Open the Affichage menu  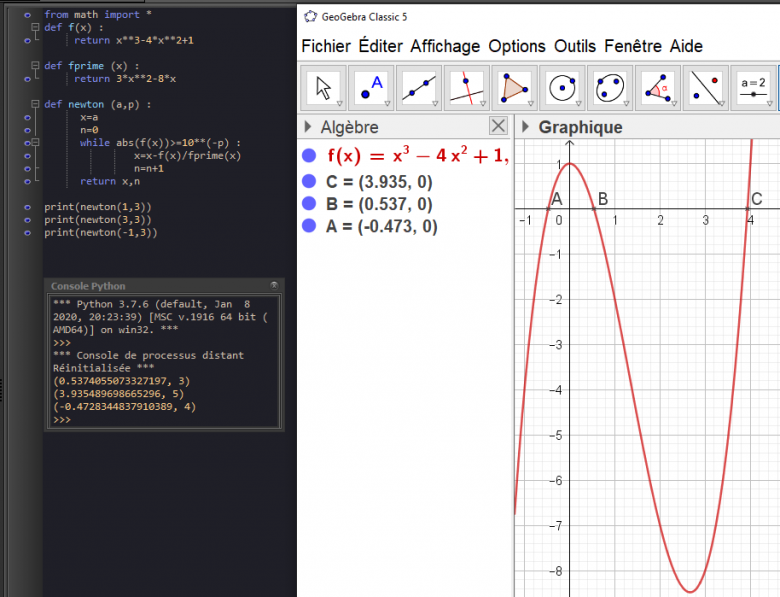point(445,46)
